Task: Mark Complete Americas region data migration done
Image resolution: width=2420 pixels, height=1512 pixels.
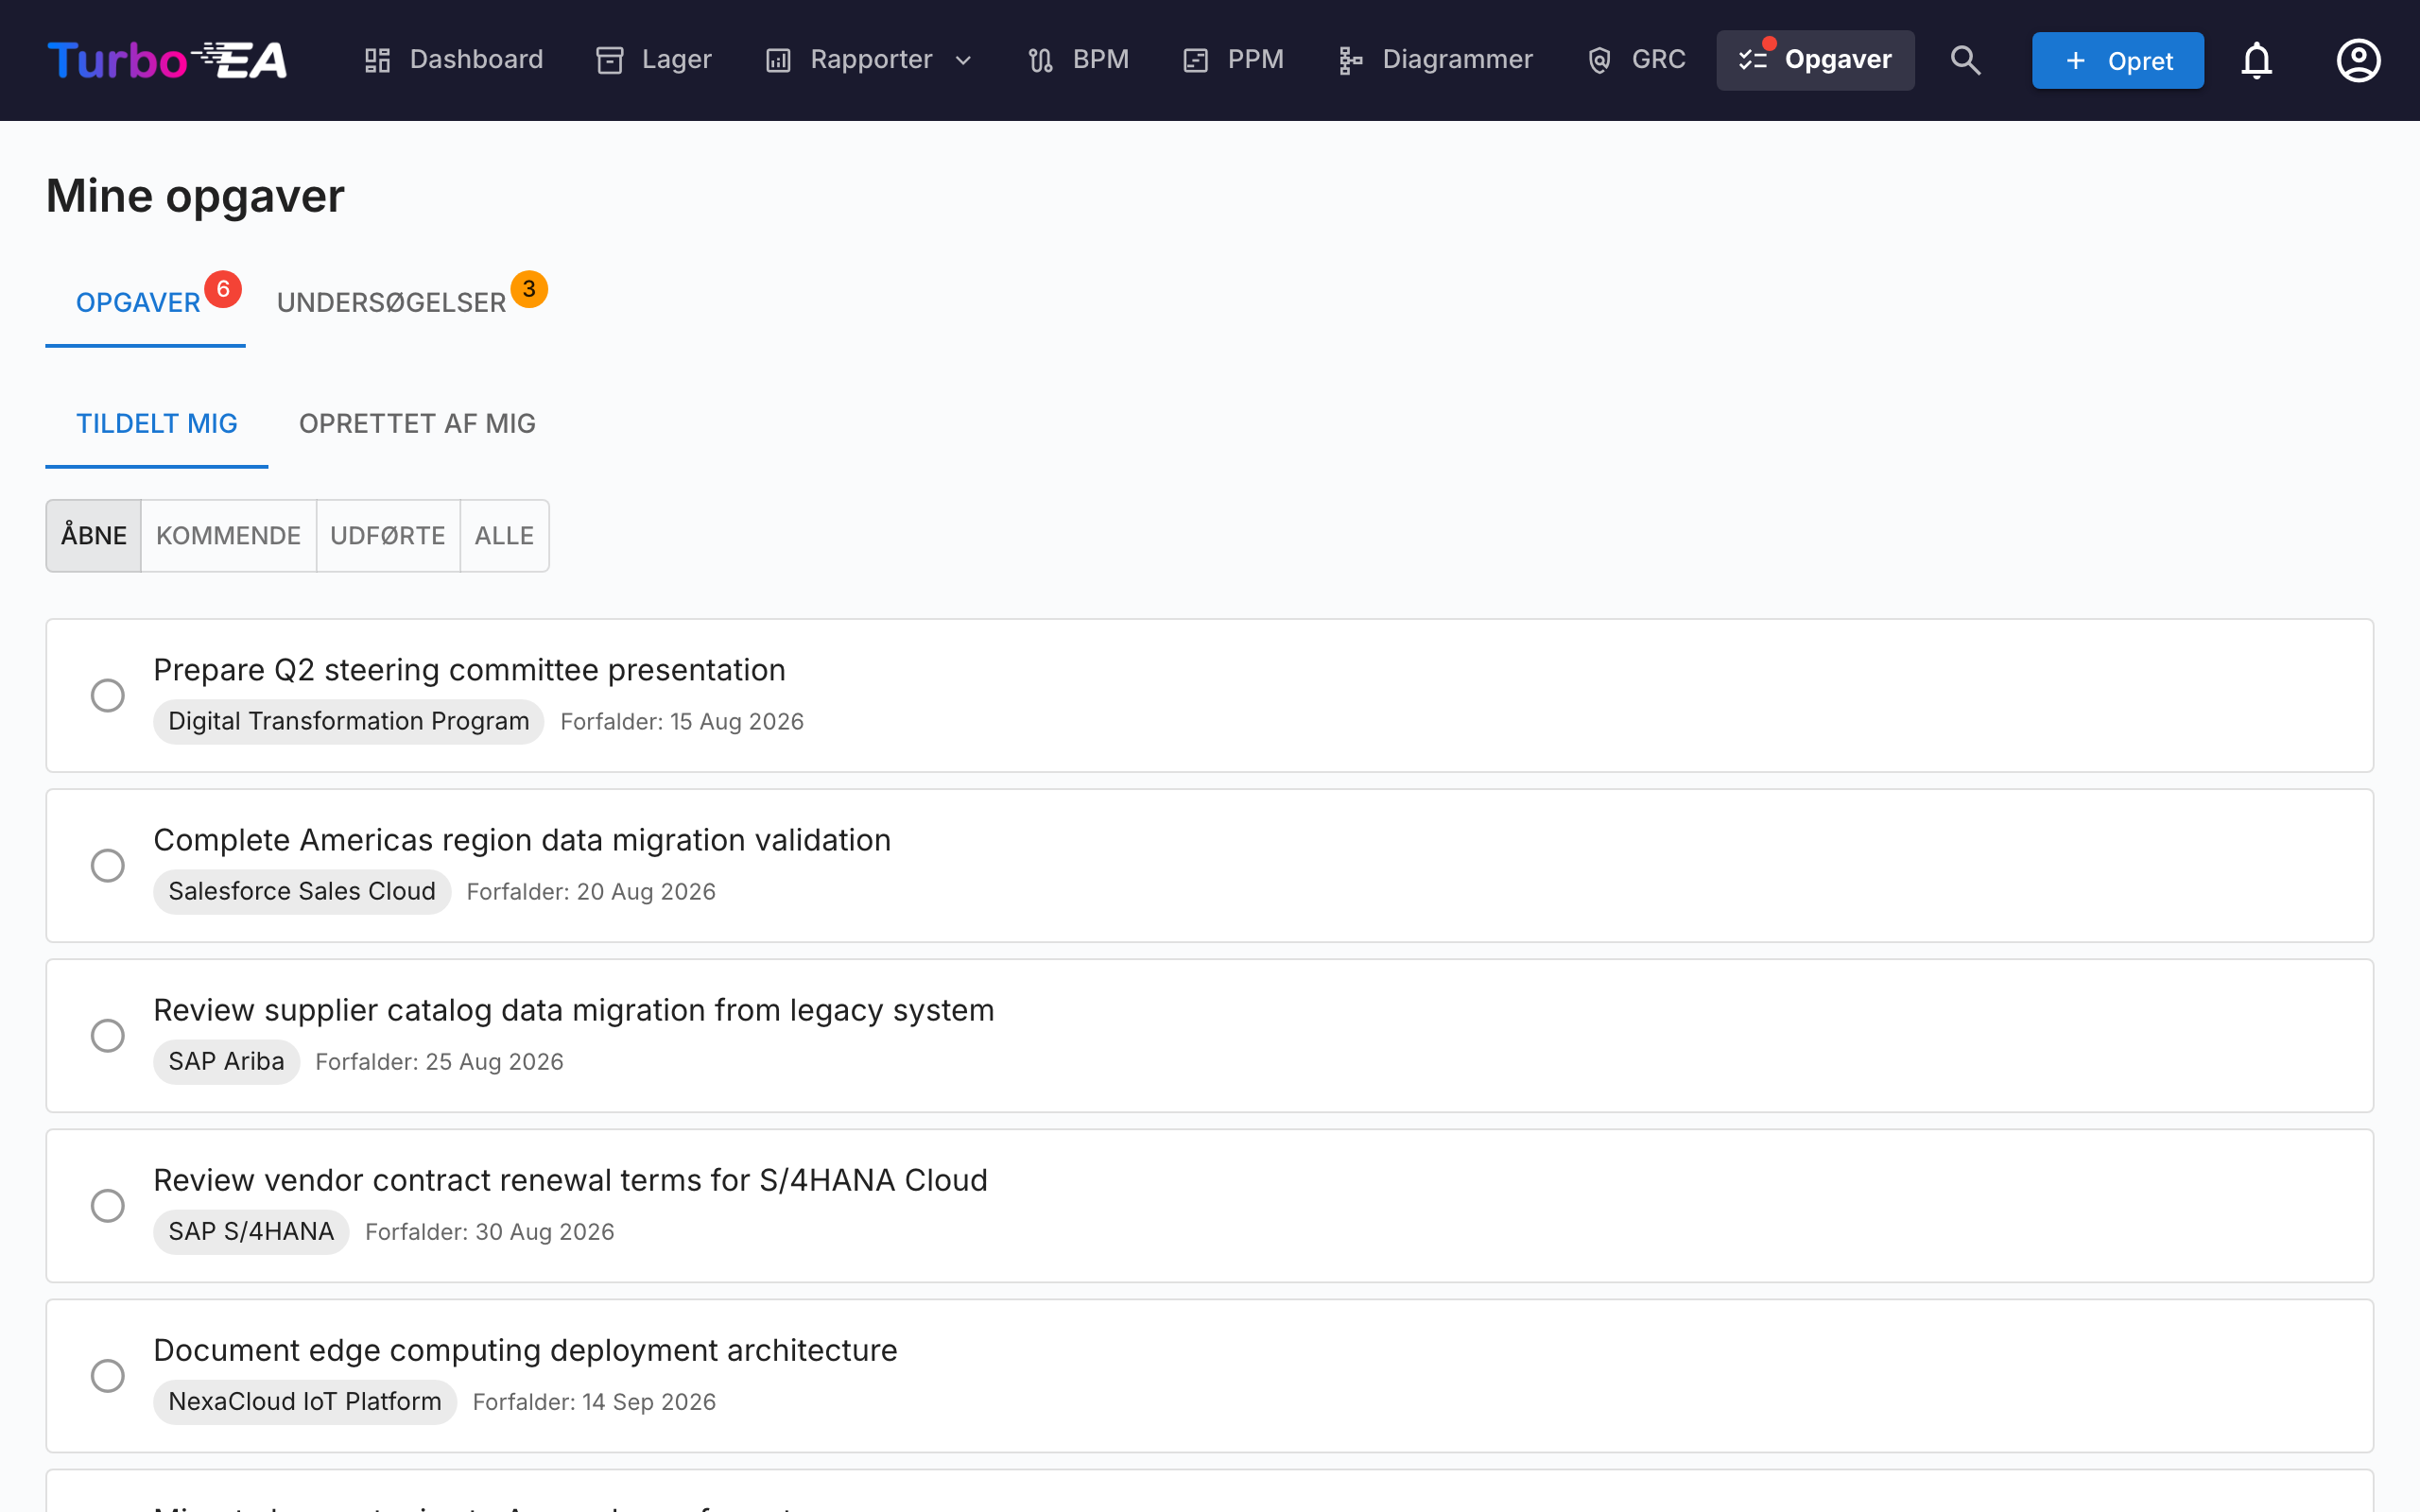Action: point(108,865)
